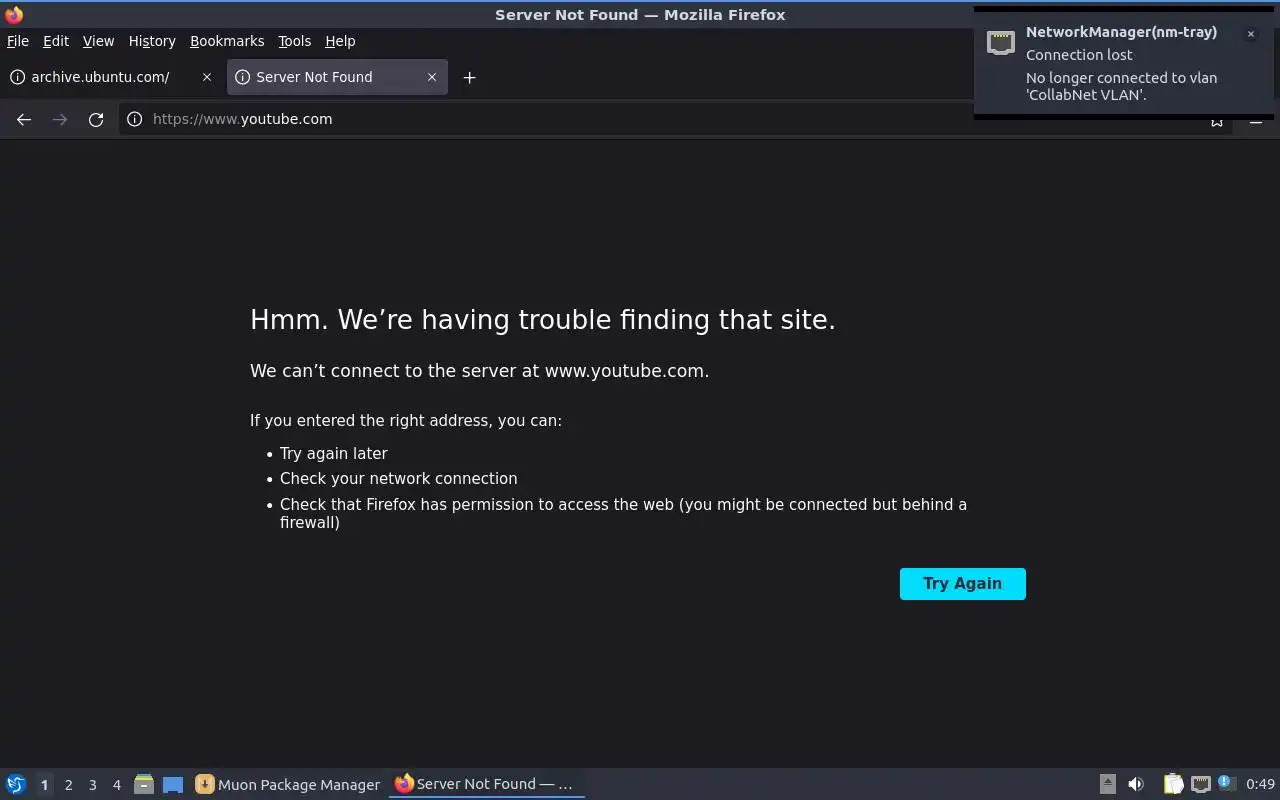Click the Try Again button
This screenshot has height=800, width=1280.
pyautogui.click(x=962, y=584)
